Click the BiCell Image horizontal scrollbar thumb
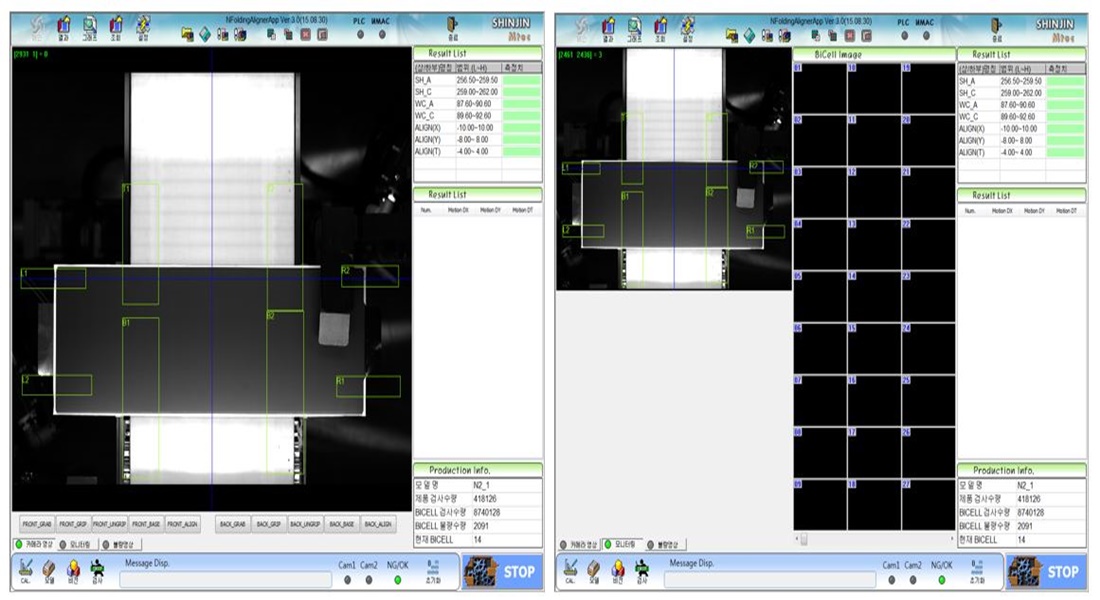The height and width of the screenshot is (600, 1100). 803,539
